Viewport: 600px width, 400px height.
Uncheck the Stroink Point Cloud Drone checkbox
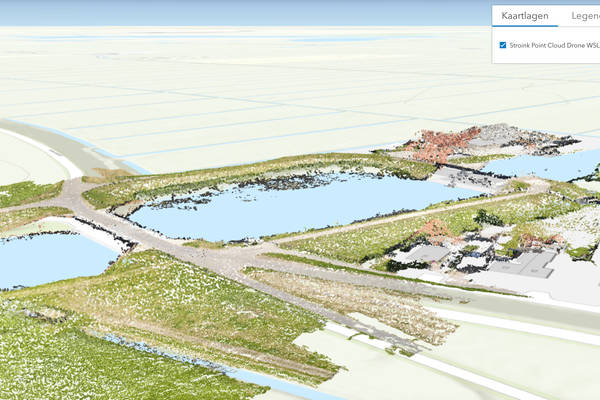pos(502,45)
